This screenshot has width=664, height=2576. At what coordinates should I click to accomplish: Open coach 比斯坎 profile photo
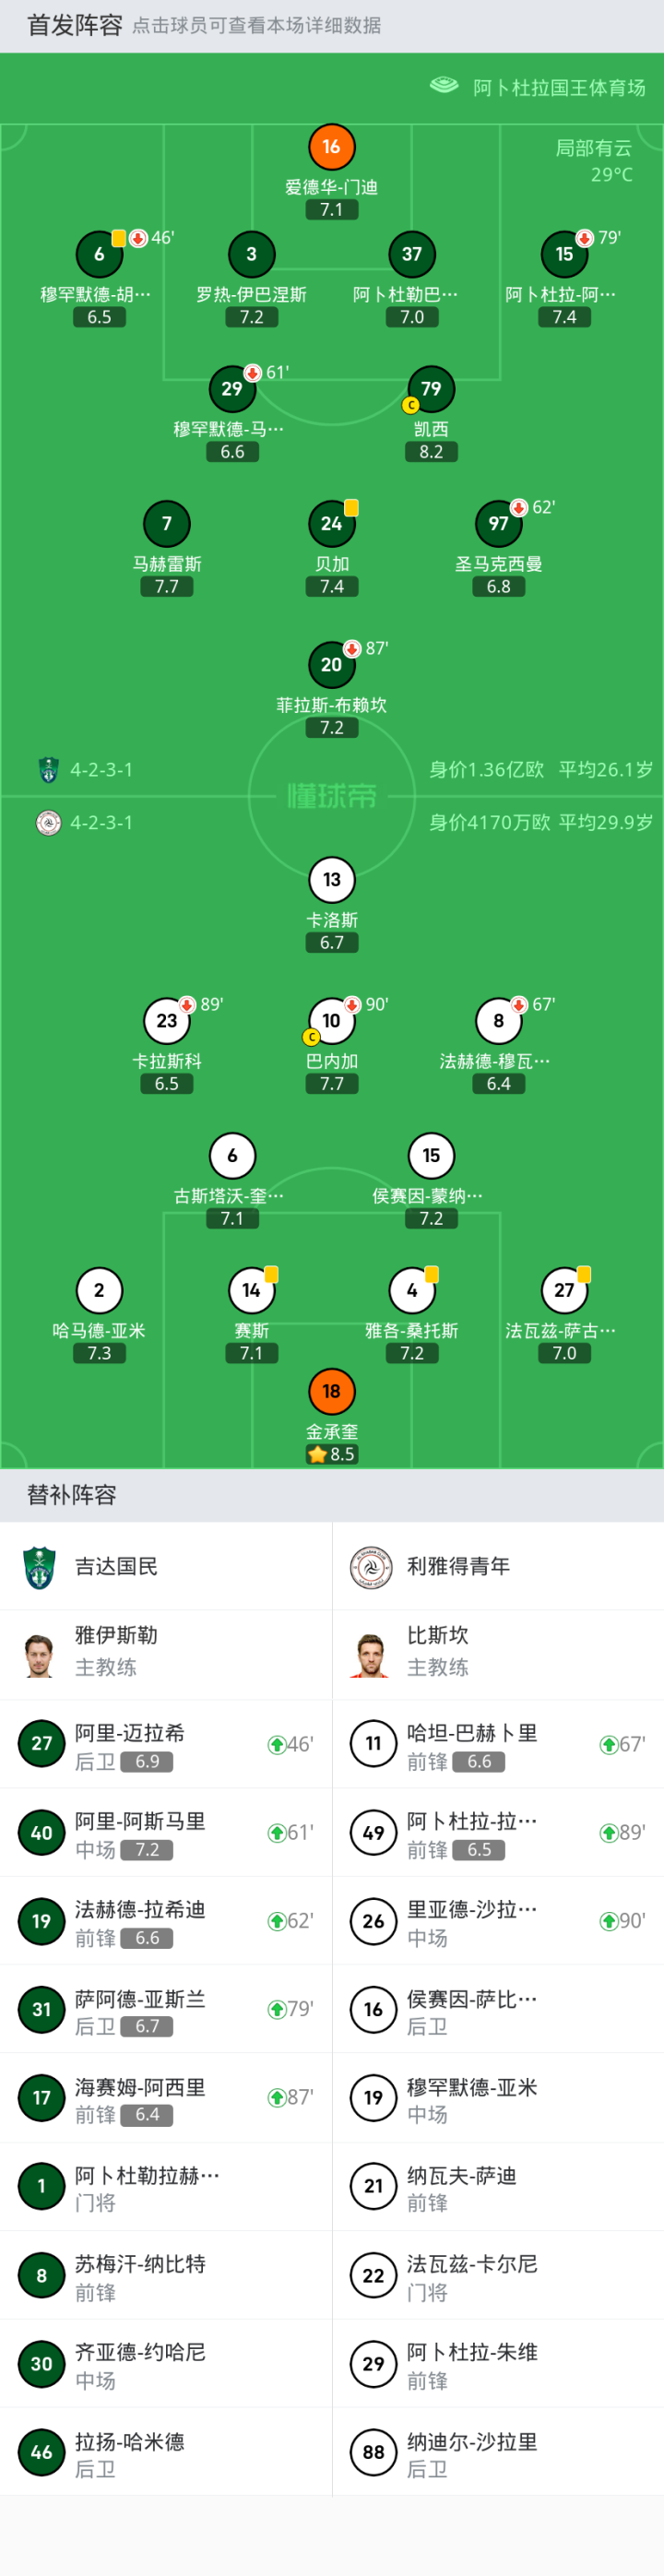(371, 1655)
